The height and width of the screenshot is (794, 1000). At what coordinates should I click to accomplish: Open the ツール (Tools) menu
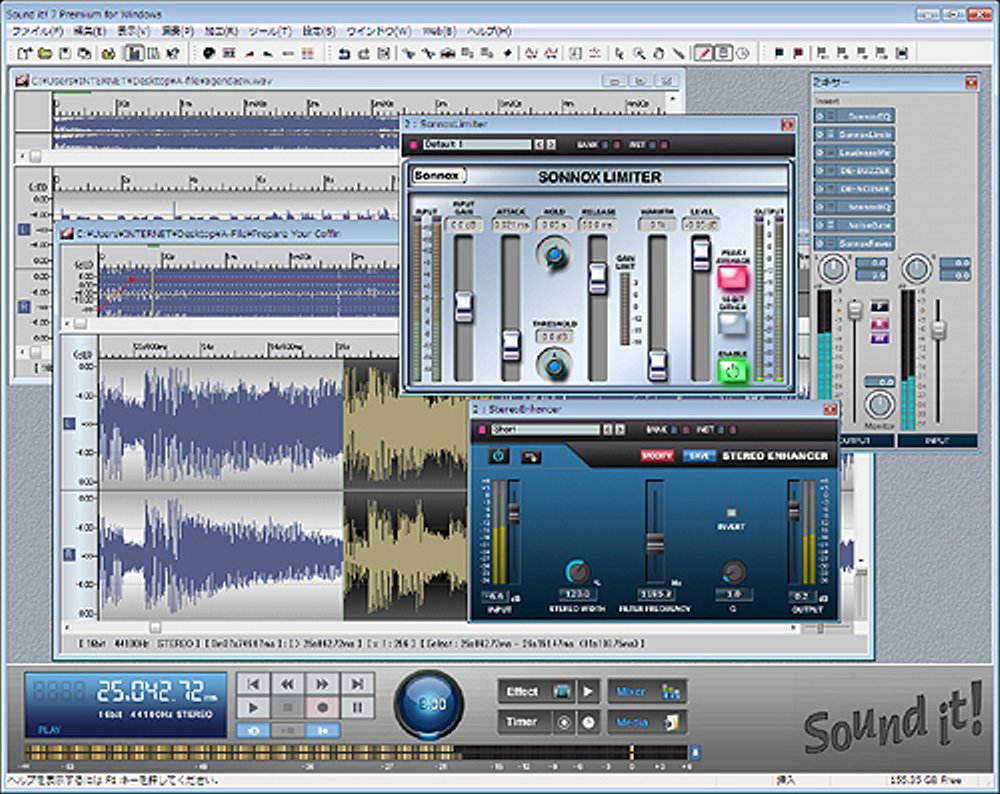tap(270, 31)
